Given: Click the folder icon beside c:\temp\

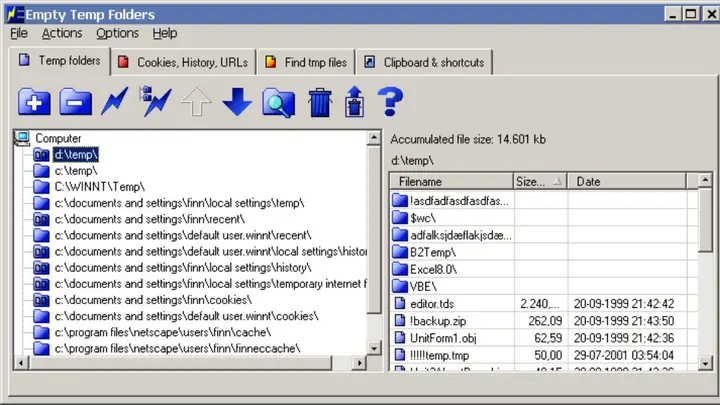Looking at the screenshot, I should click(41, 171).
